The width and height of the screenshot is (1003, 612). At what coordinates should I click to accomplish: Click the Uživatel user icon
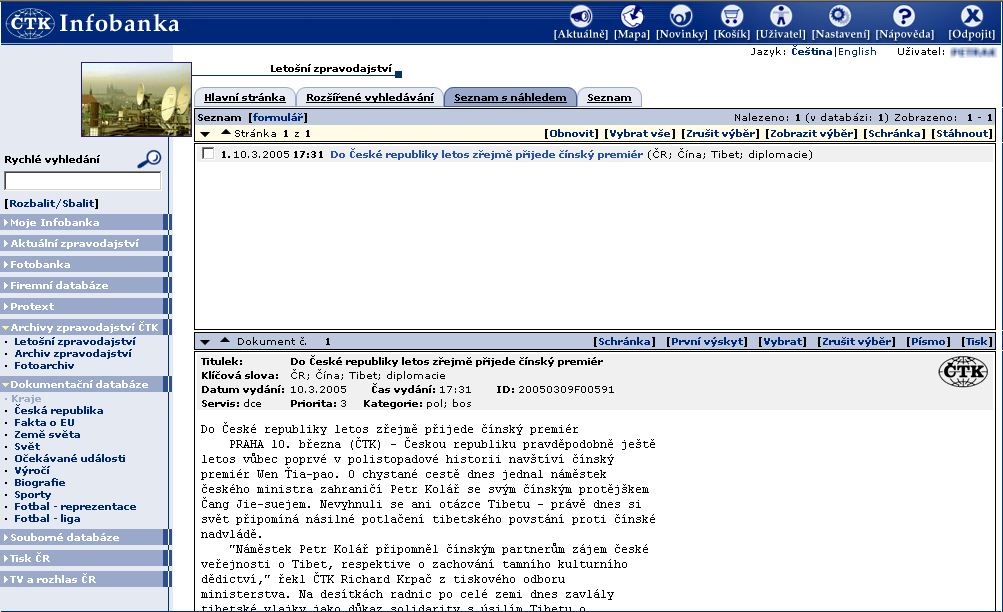click(780, 17)
